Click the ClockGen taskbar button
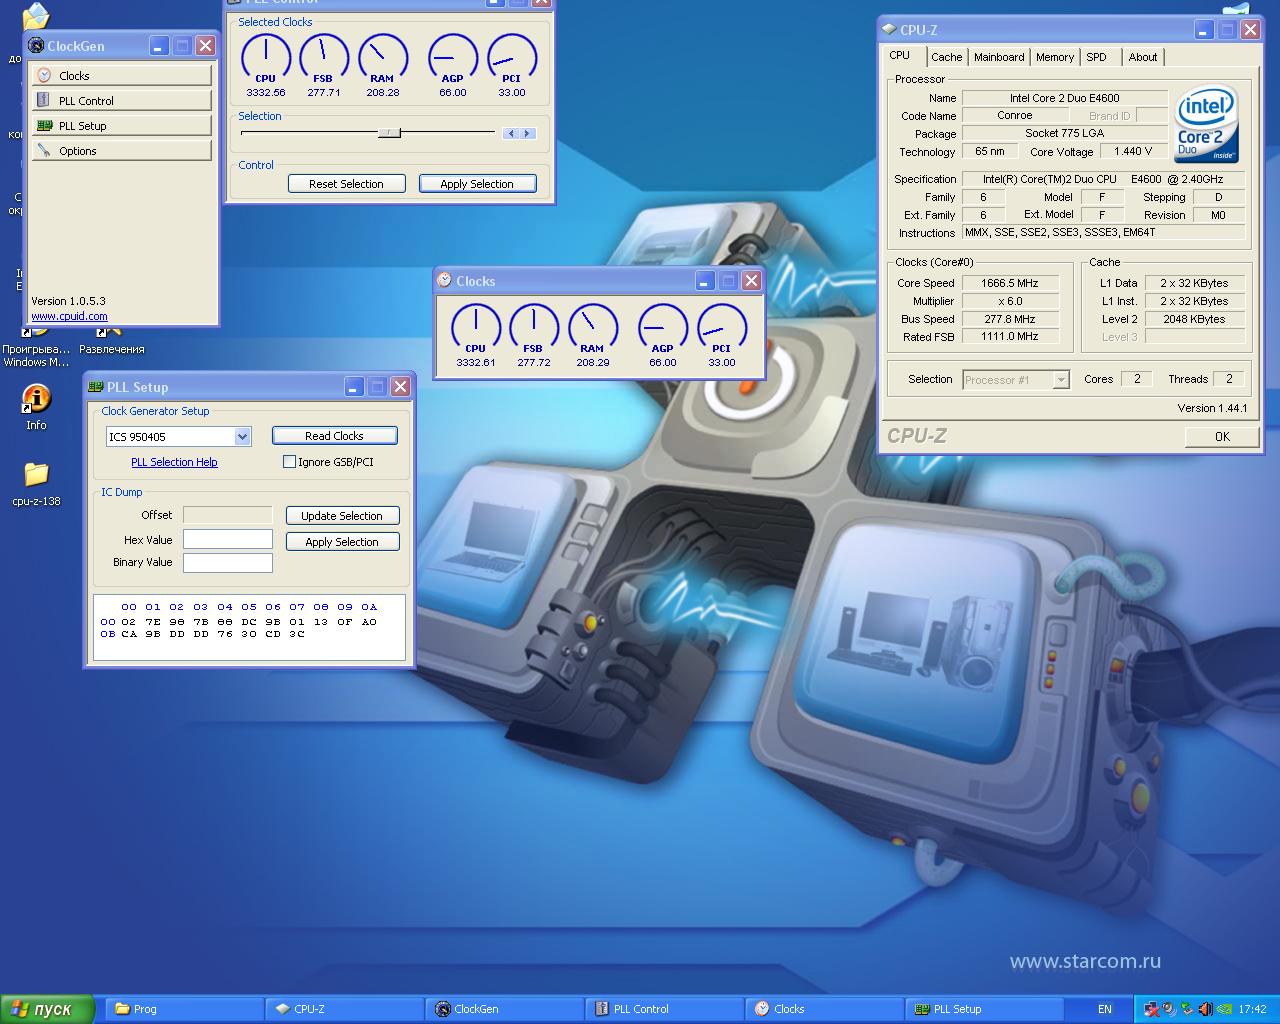 [505, 1009]
